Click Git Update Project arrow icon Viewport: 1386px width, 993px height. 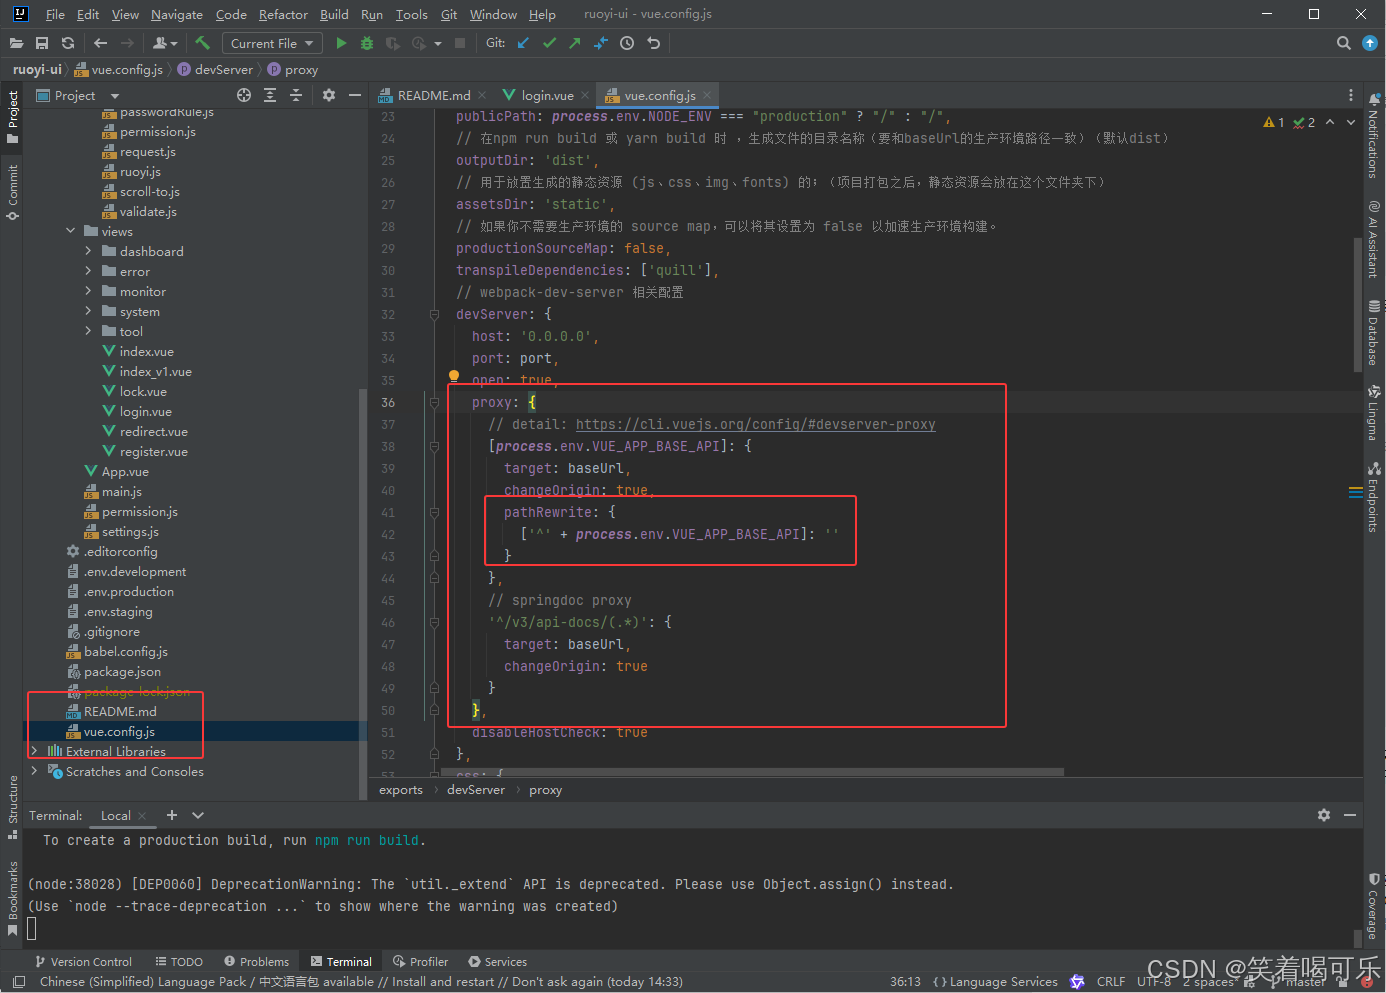coord(523,43)
